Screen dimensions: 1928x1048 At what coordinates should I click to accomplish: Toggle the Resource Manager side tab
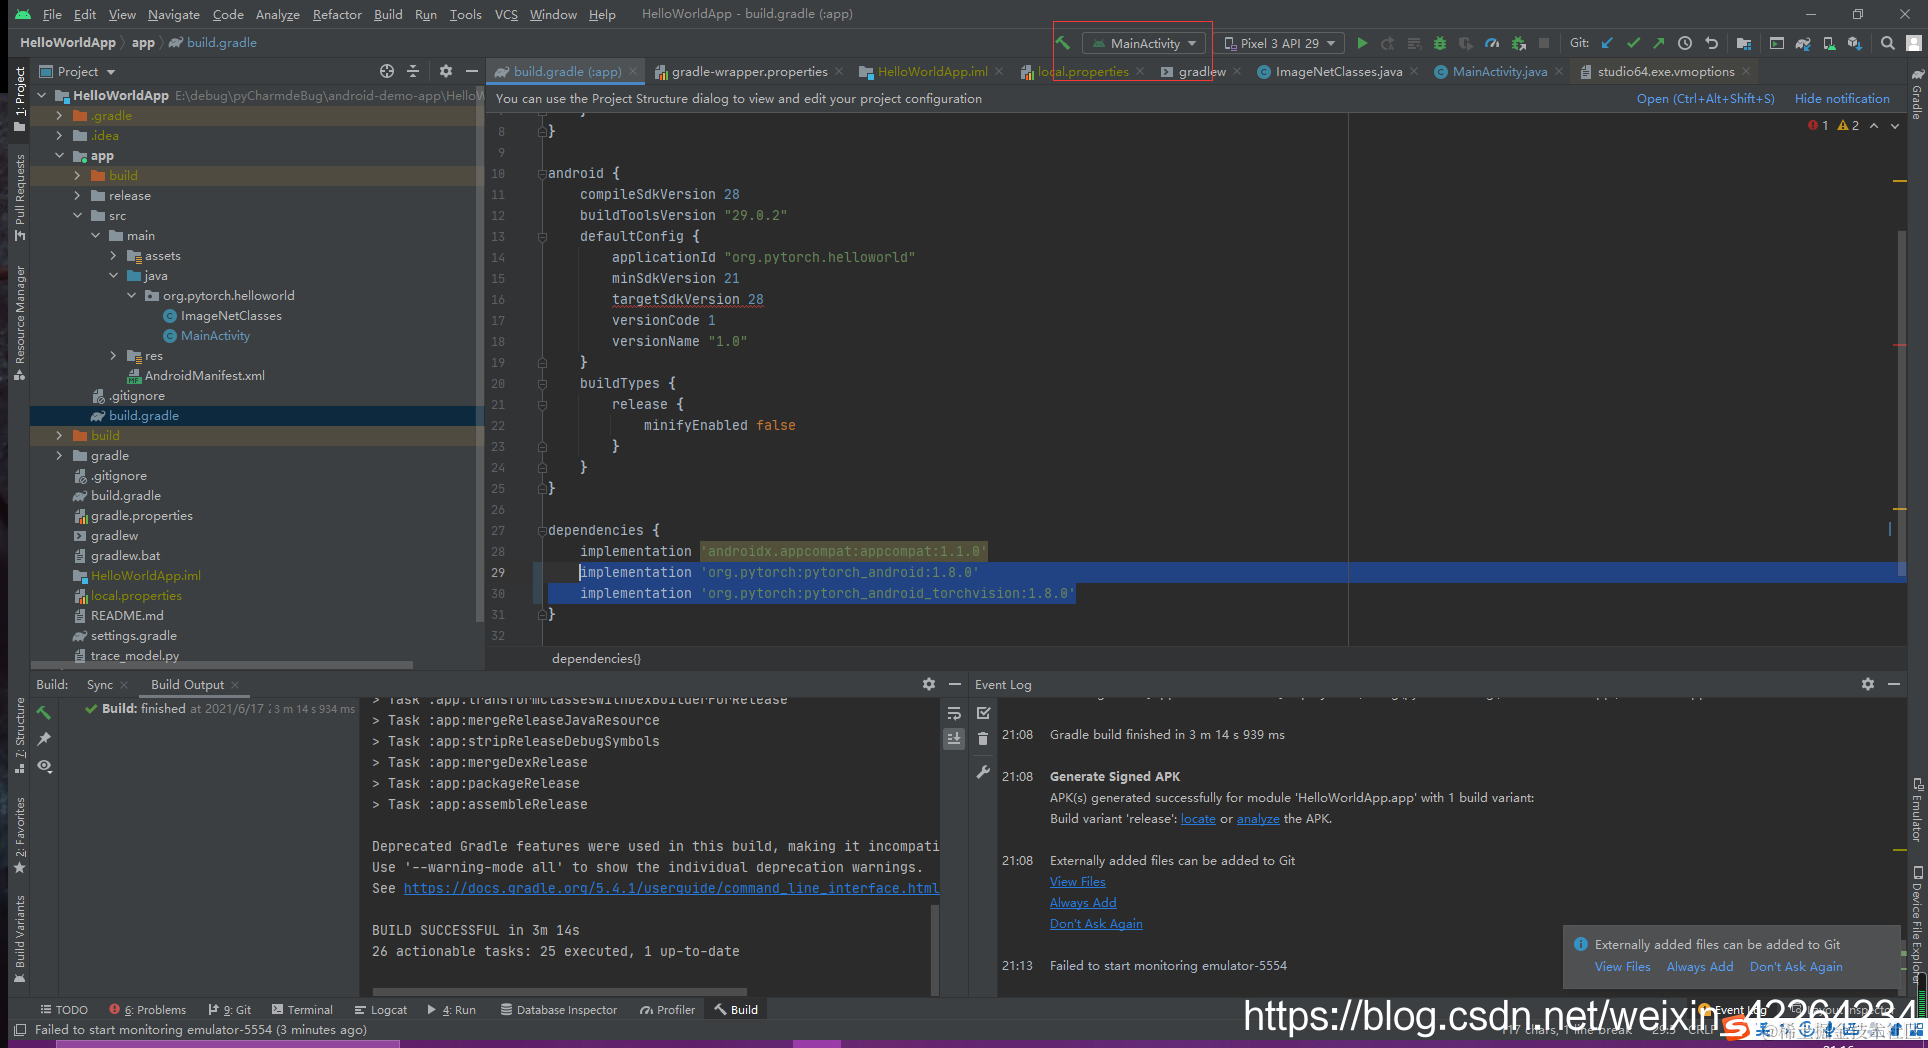tap(20, 322)
